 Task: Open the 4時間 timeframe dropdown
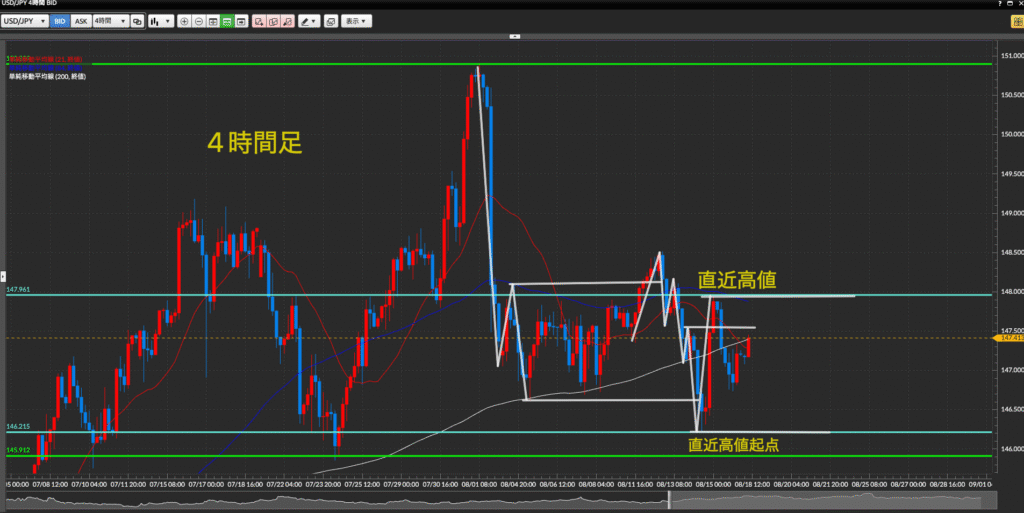[x=110, y=22]
